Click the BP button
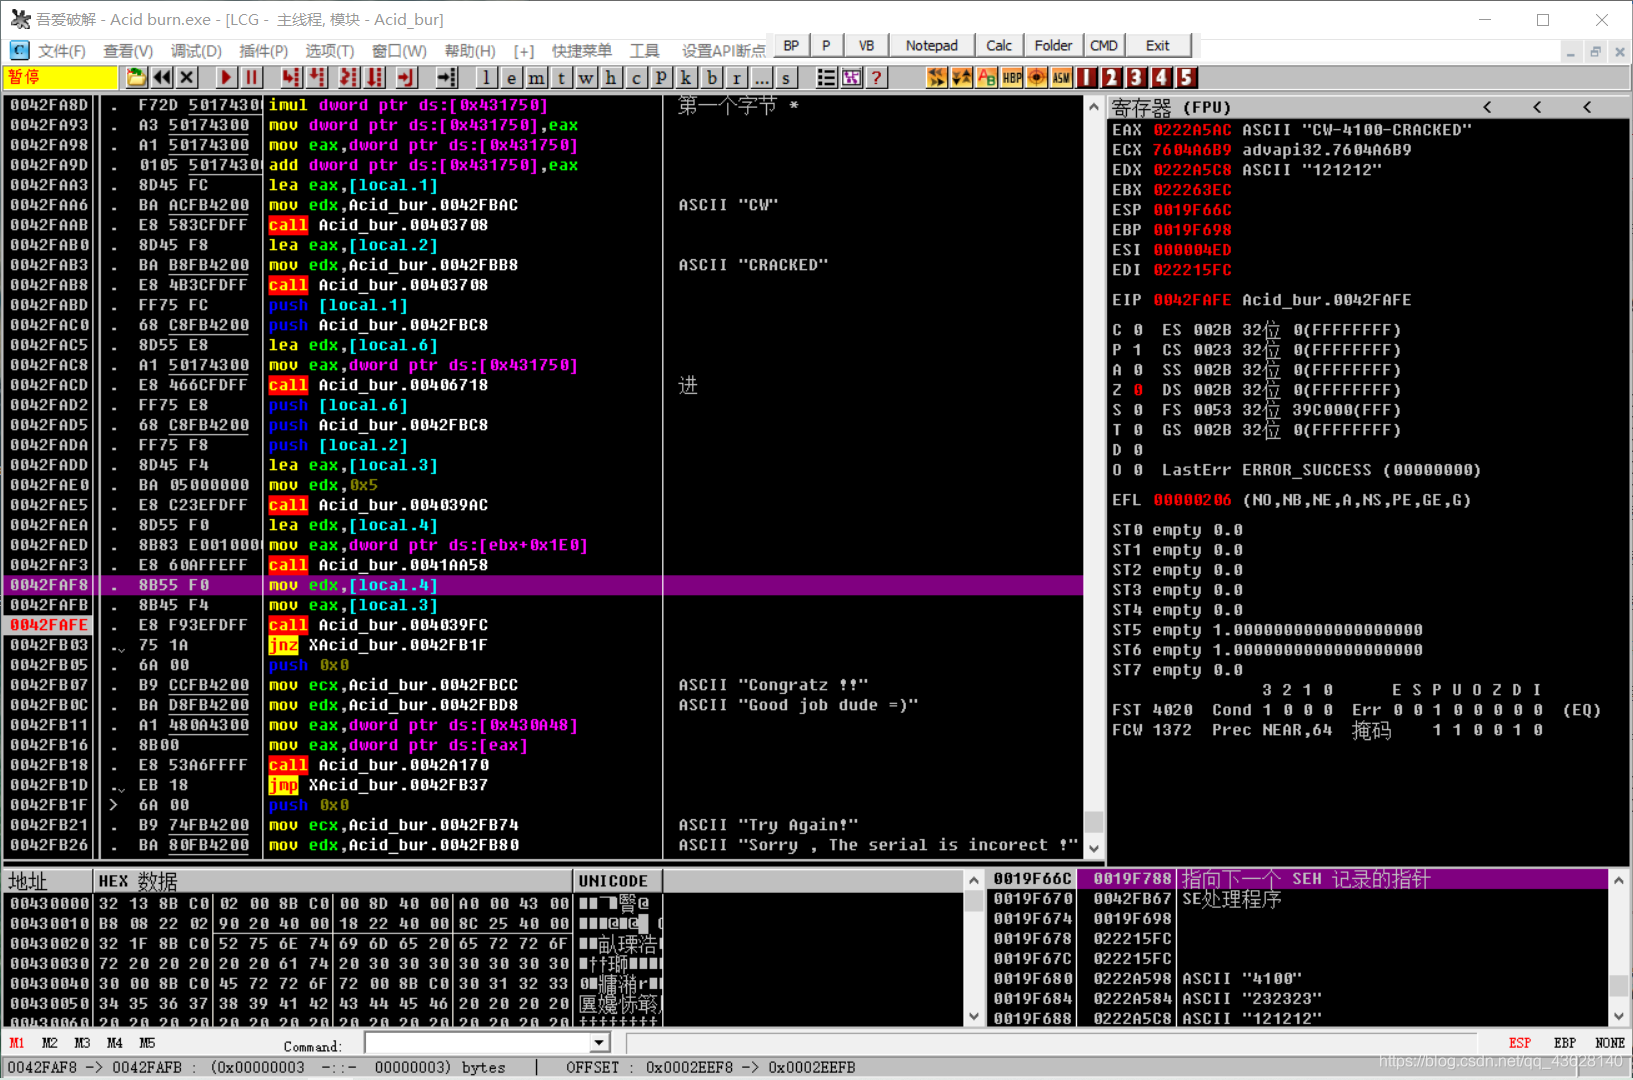Viewport: 1633px width, 1080px height. 791,45
